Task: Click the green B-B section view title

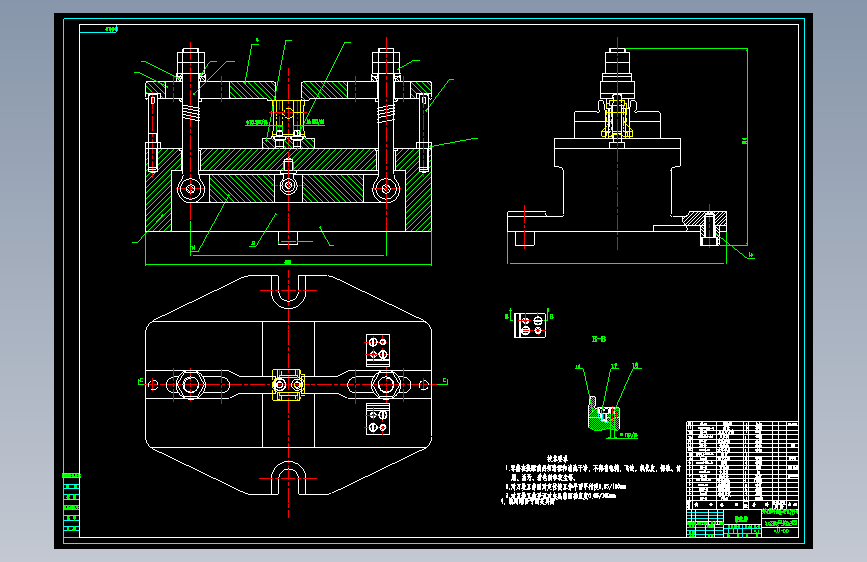Action: coord(599,339)
